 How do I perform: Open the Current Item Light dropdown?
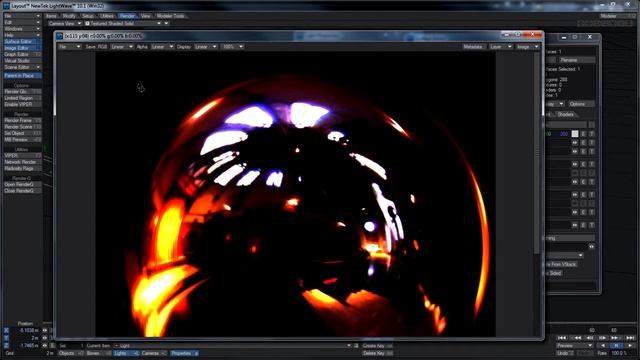pyautogui.click(x=232, y=346)
